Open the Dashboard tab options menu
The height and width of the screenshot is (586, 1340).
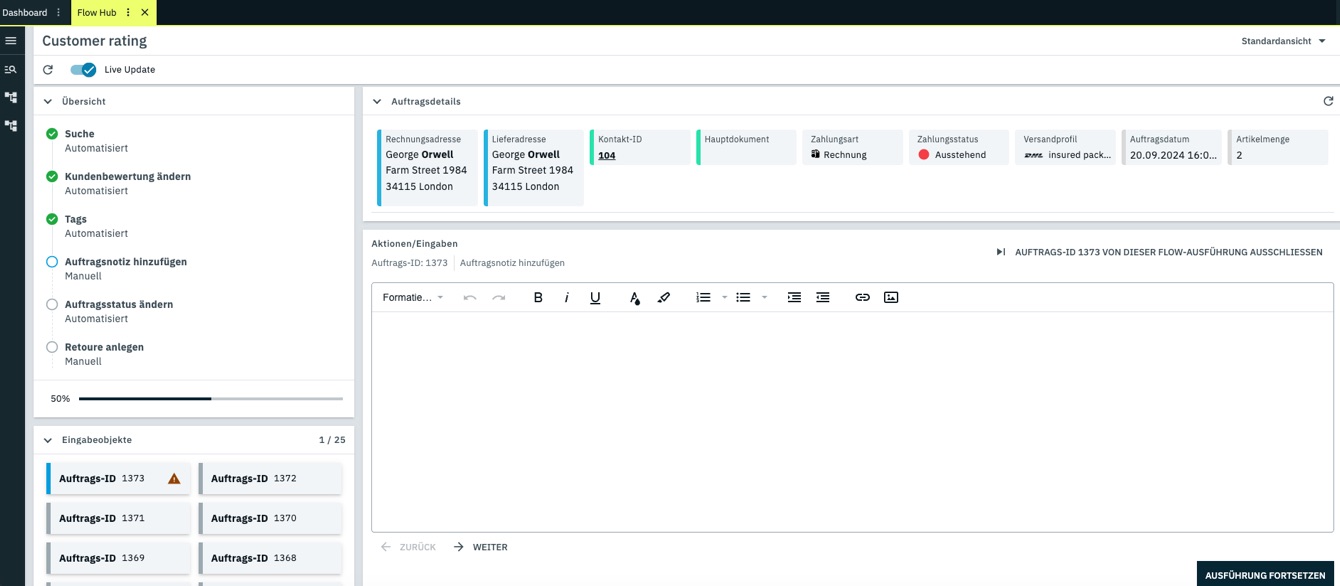[58, 13]
